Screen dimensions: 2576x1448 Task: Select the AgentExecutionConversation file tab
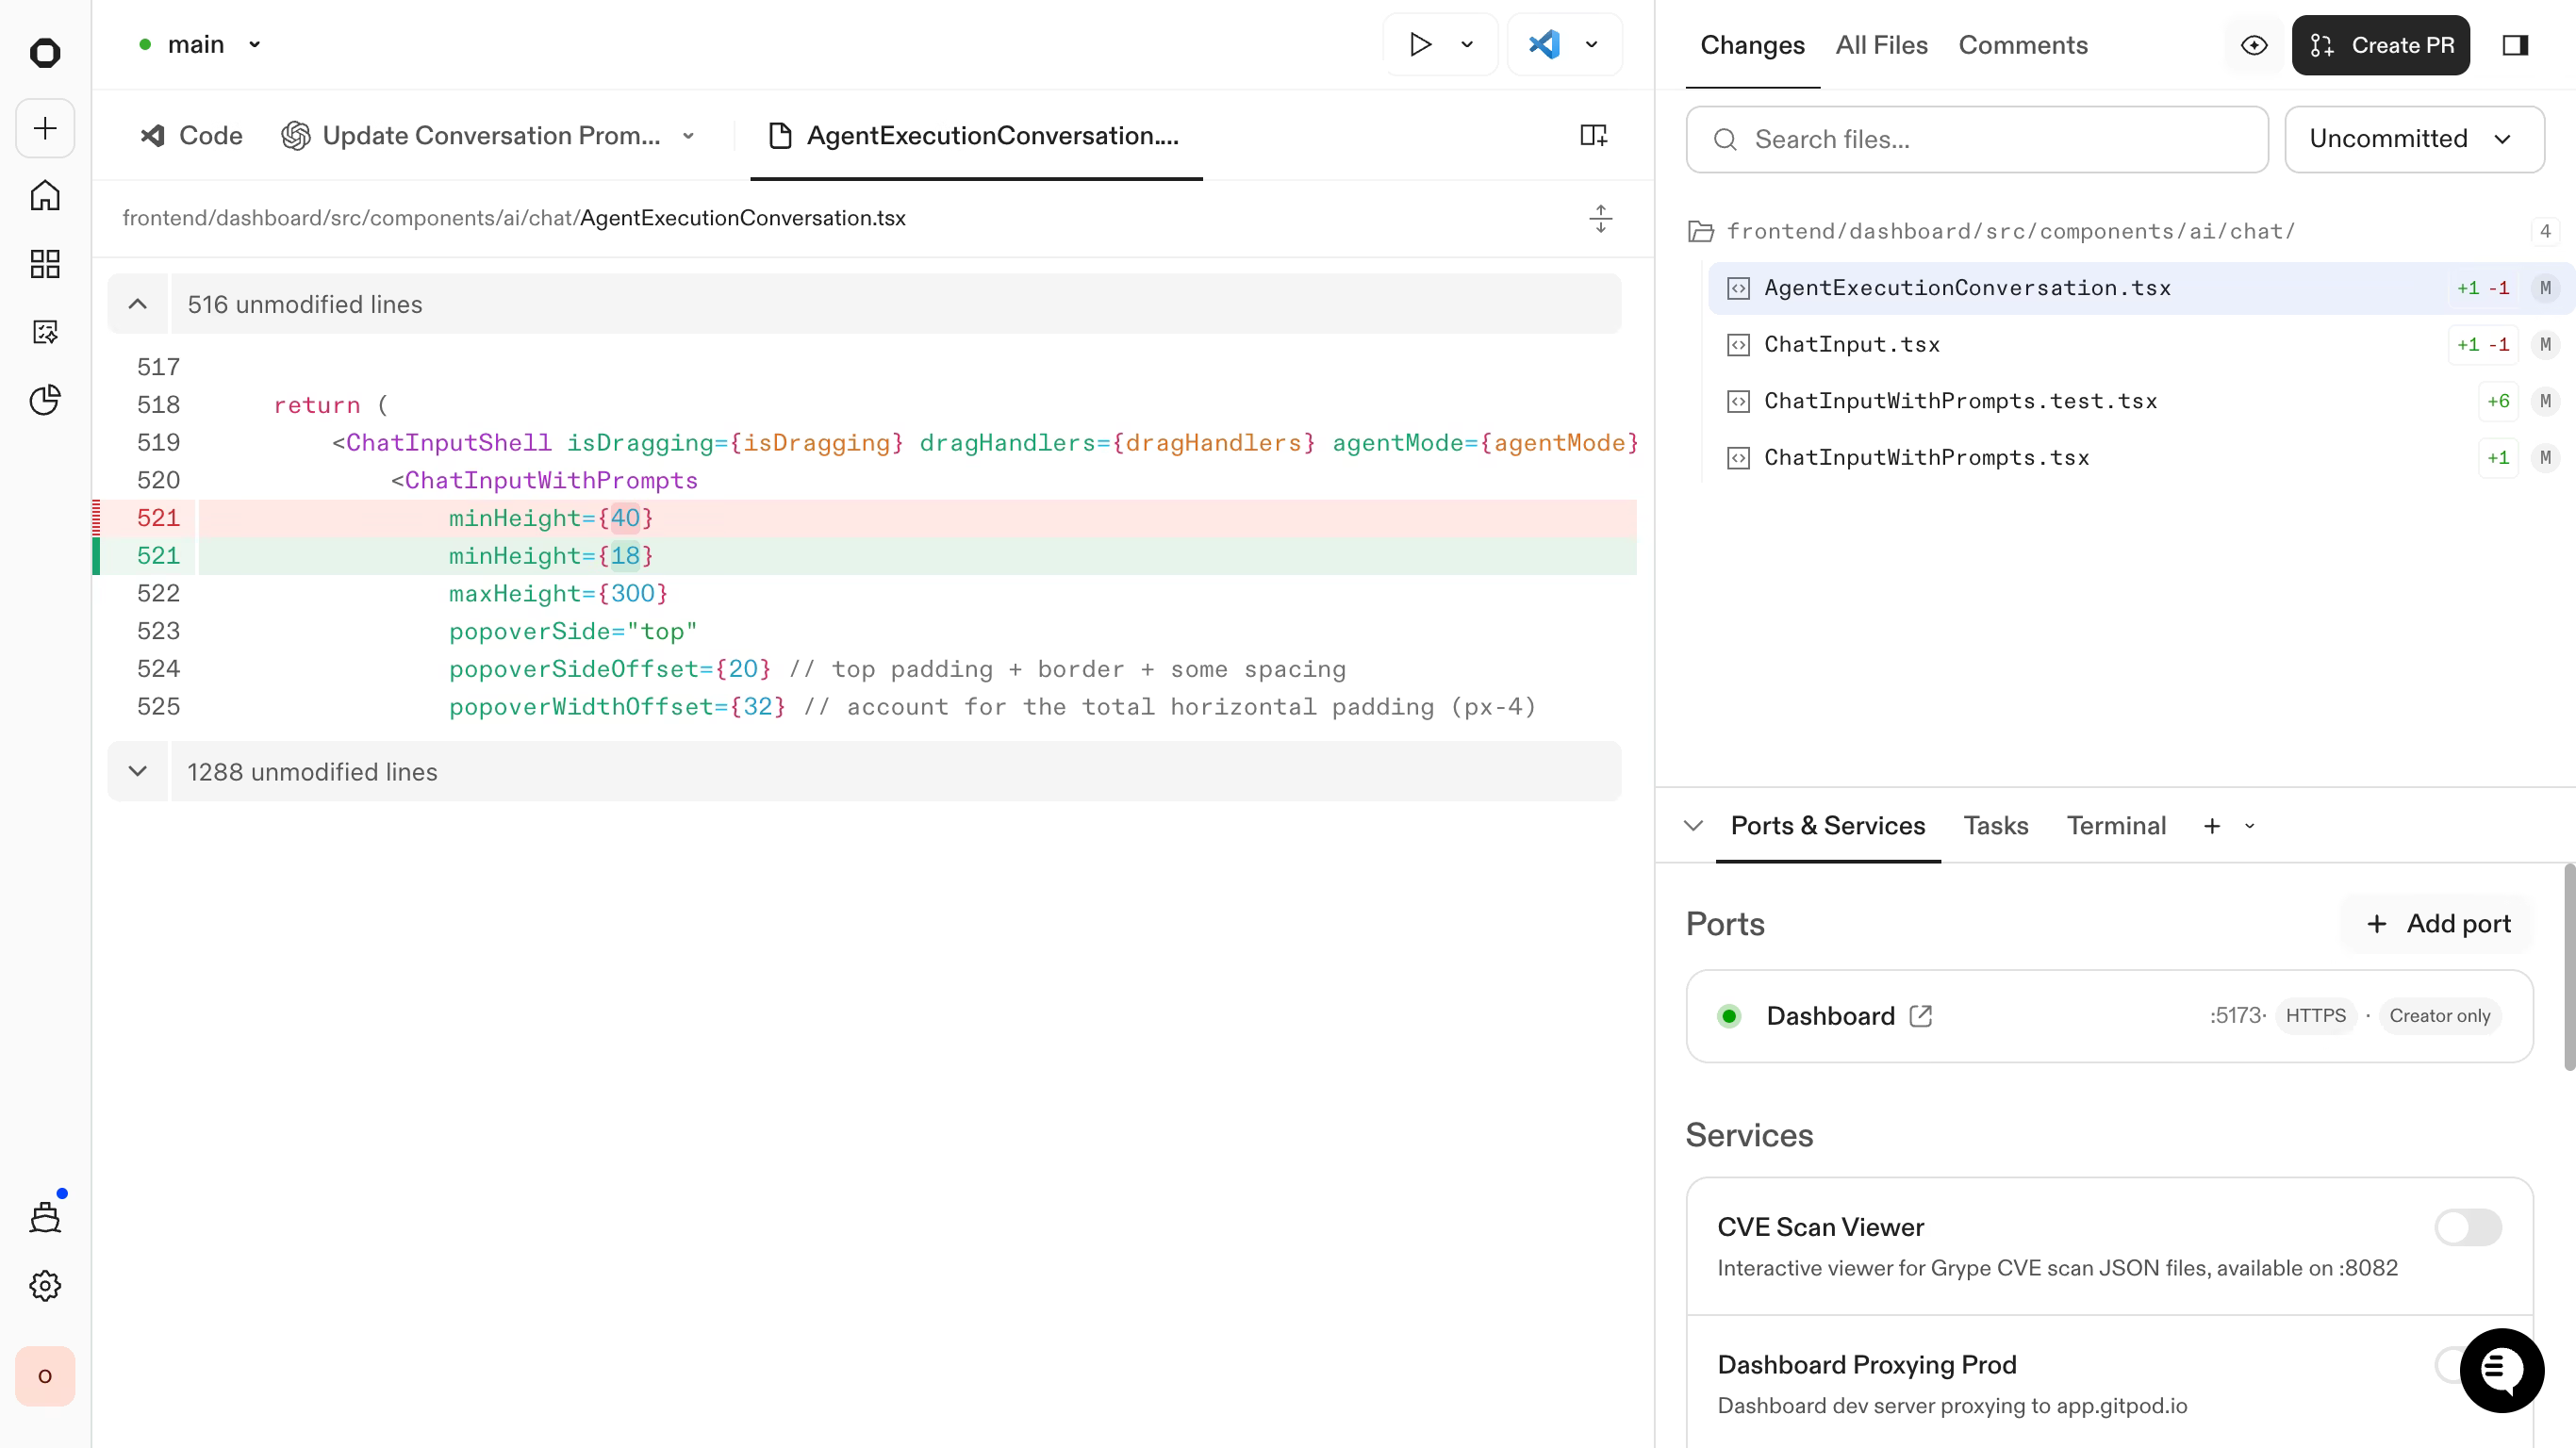976,136
